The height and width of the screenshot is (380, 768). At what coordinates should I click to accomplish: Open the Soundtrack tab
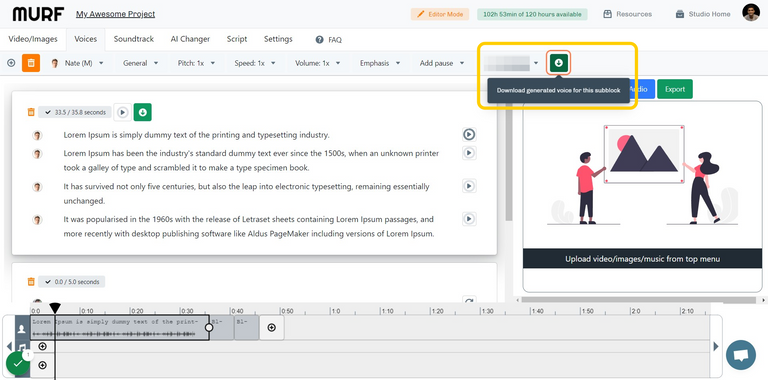coord(134,39)
